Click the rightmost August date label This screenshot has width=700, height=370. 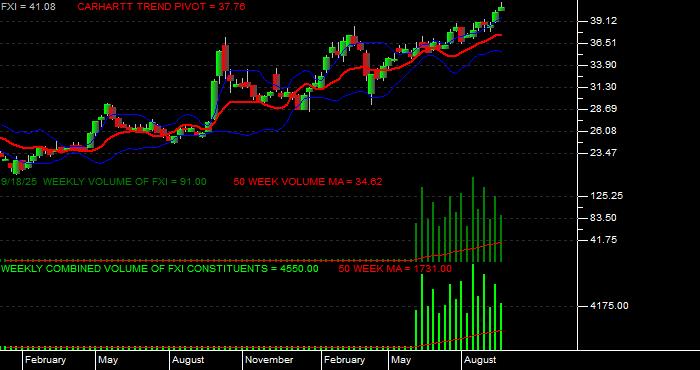480,360
